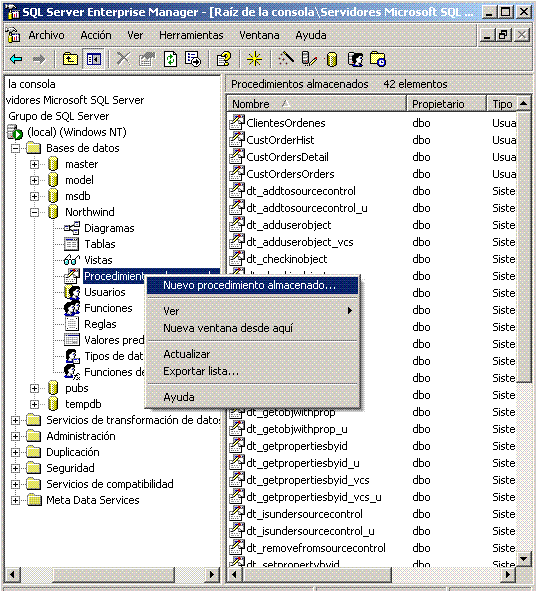The width and height of the screenshot is (536, 591).
Task: Select dt_removefromsourcecontrol in the list
Action: [316, 548]
